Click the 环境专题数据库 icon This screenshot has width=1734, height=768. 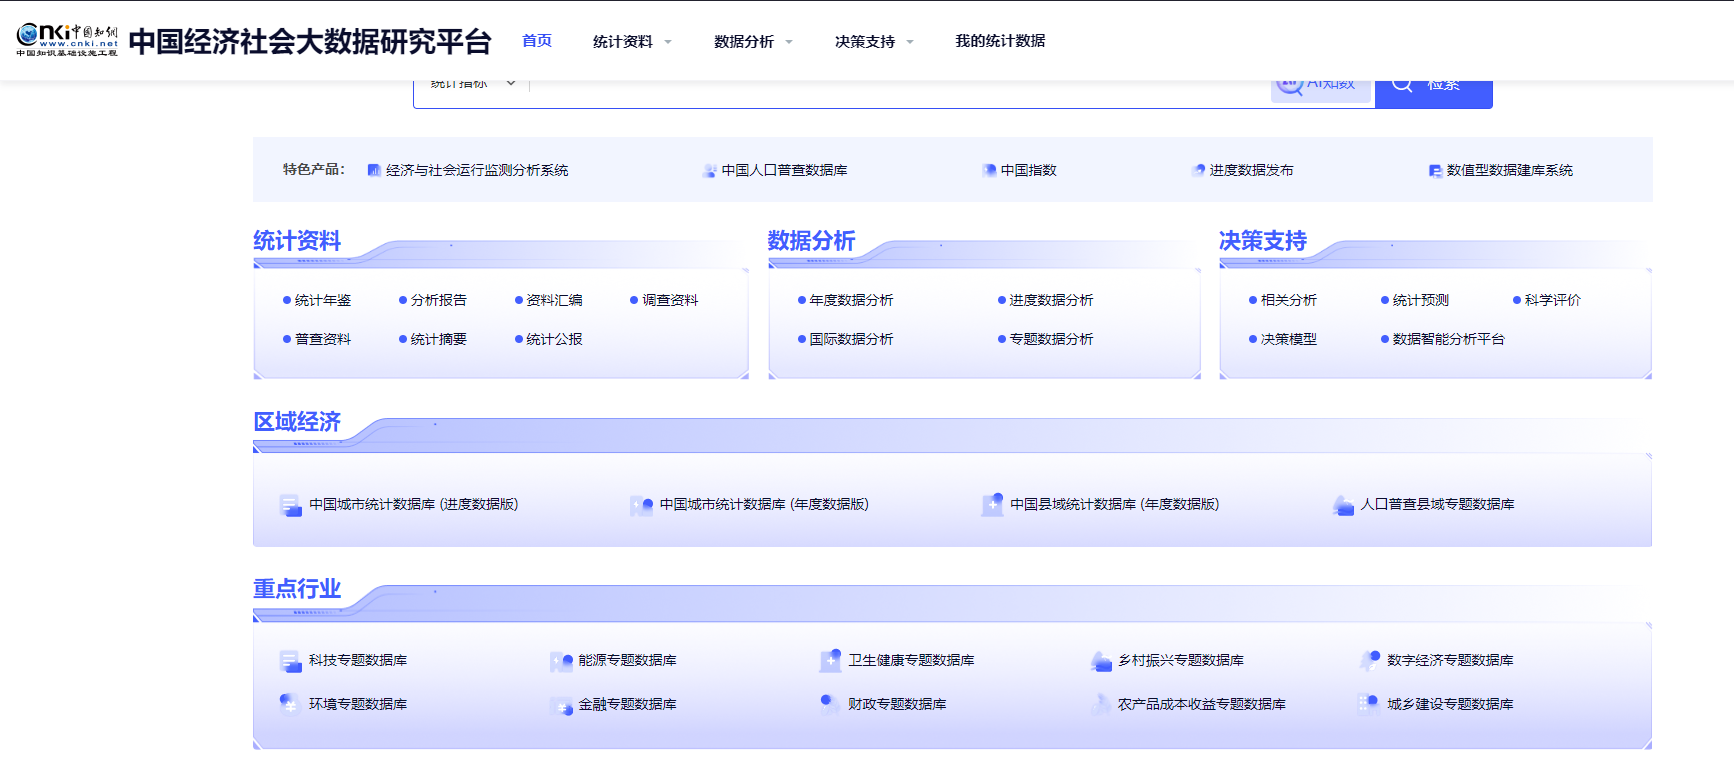[x=290, y=705]
